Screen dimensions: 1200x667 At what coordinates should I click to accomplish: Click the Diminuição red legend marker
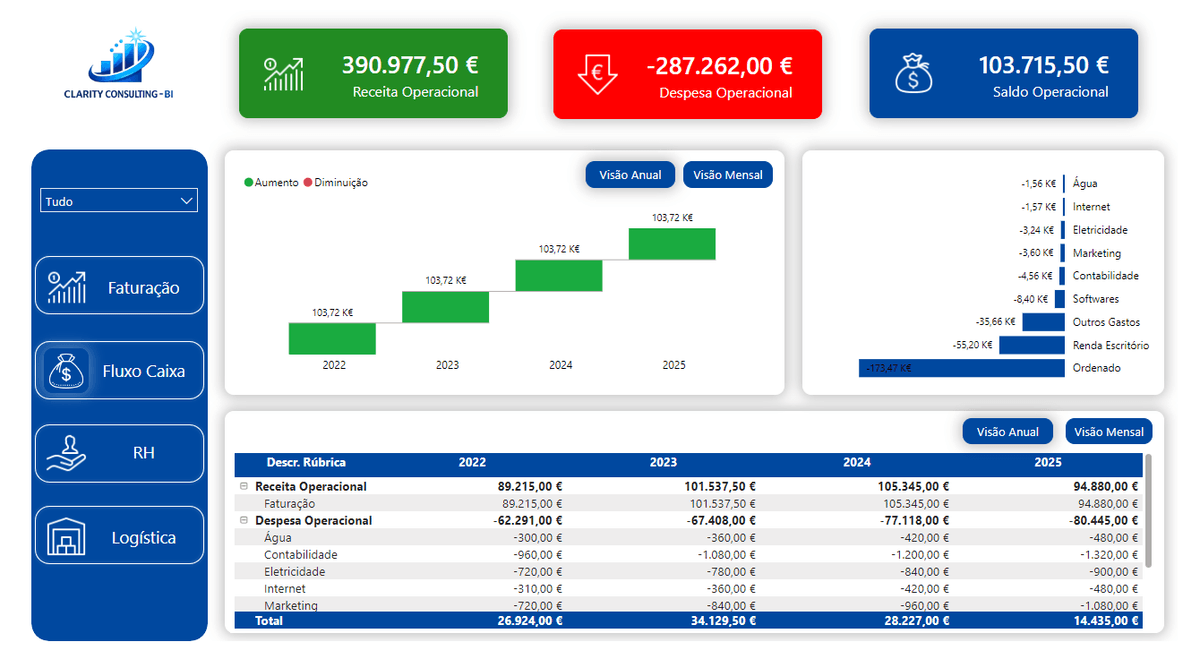pyautogui.click(x=308, y=183)
